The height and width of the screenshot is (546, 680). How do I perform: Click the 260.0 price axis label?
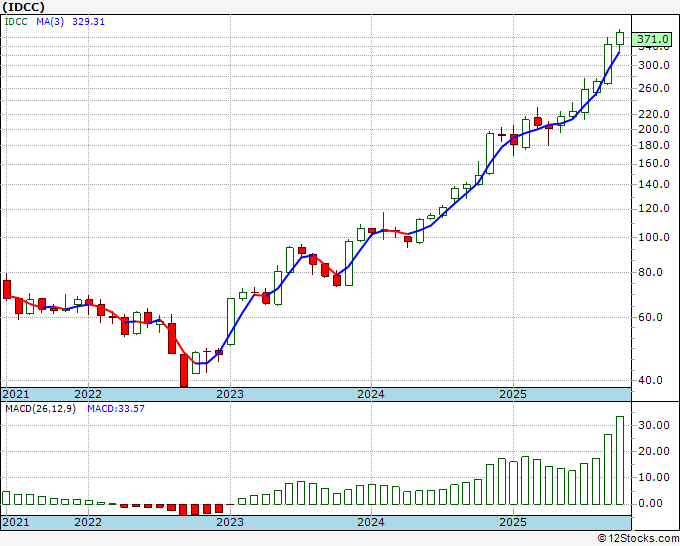pos(654,88)
